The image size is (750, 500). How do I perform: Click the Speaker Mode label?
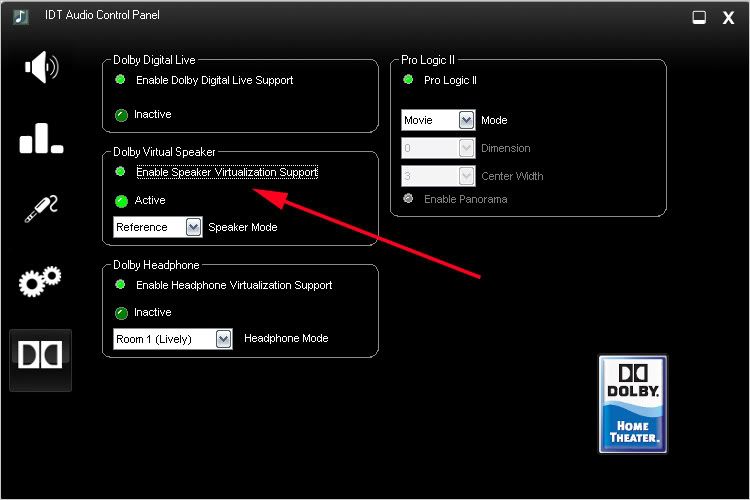(x=243, y=227)
